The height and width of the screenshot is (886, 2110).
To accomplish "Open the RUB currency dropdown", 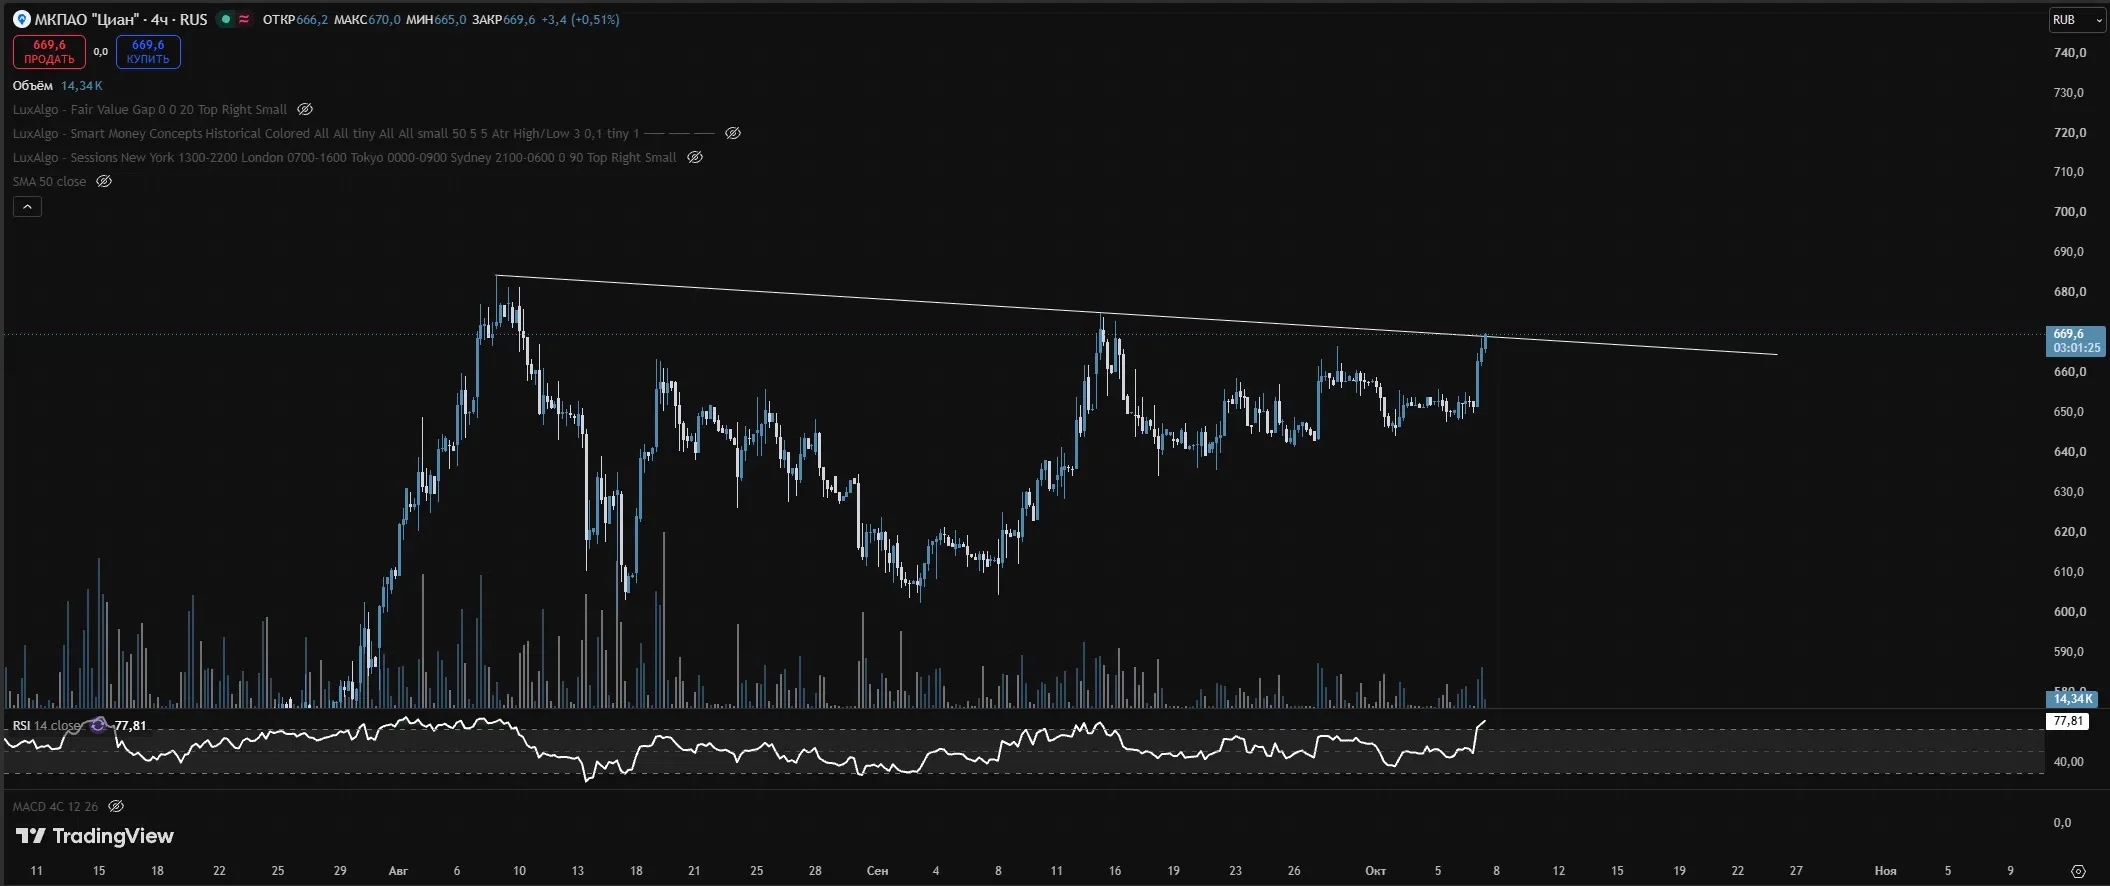I will point(2077,20).
